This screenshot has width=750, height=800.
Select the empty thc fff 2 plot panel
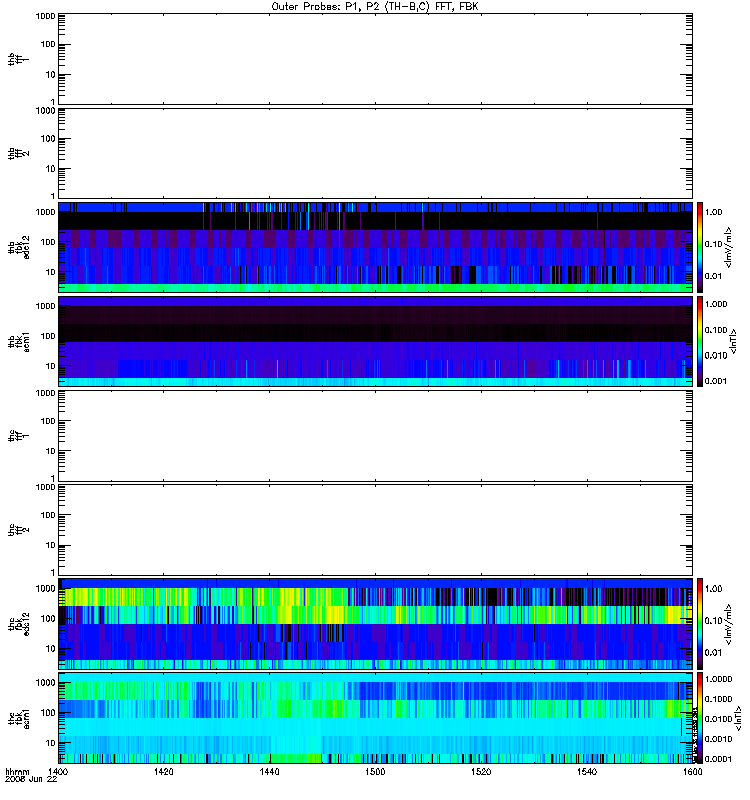(x=375, y=530)
